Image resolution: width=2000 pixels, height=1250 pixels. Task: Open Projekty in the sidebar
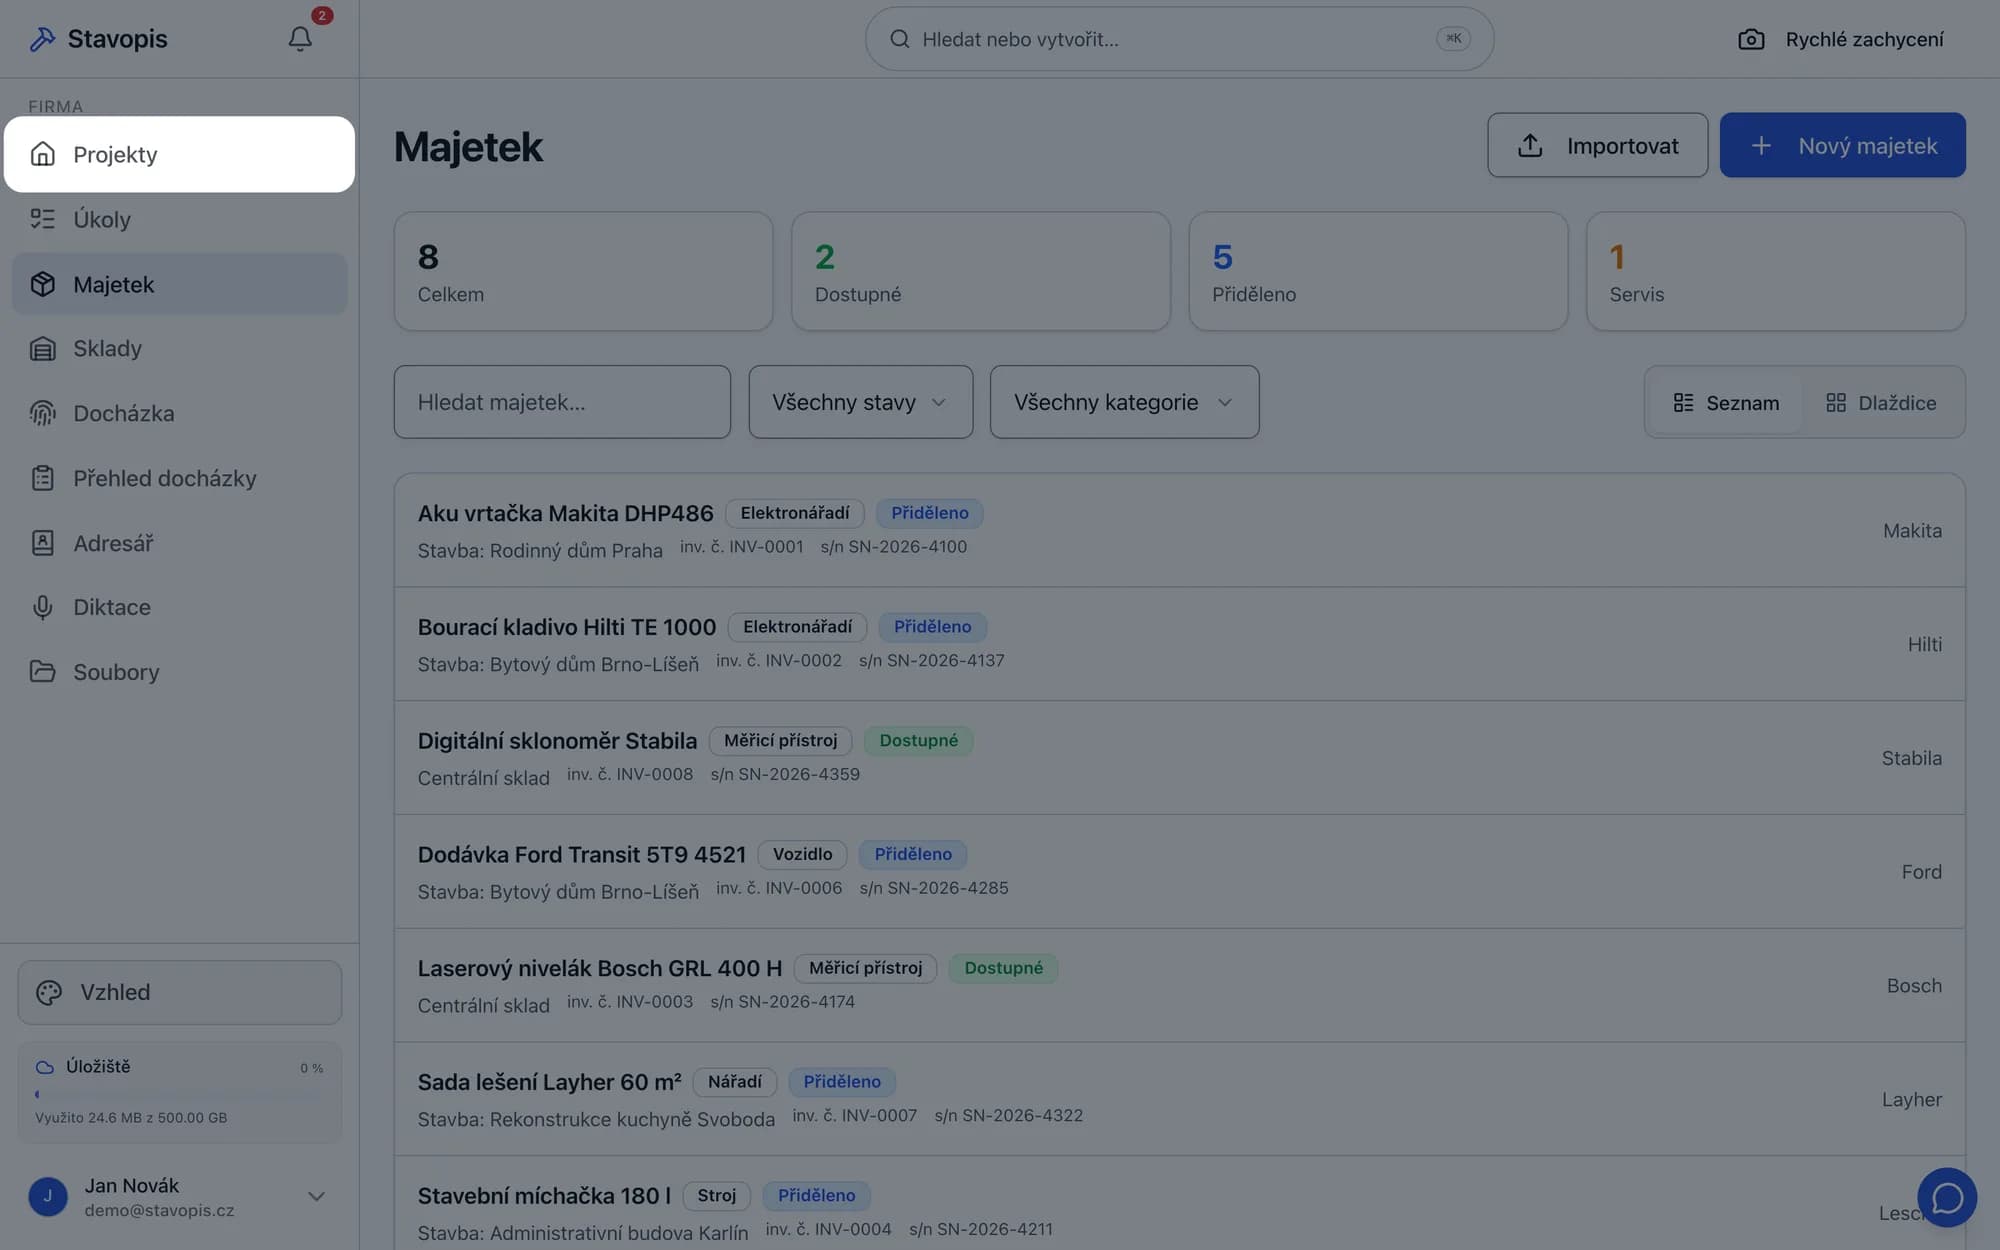179,154
